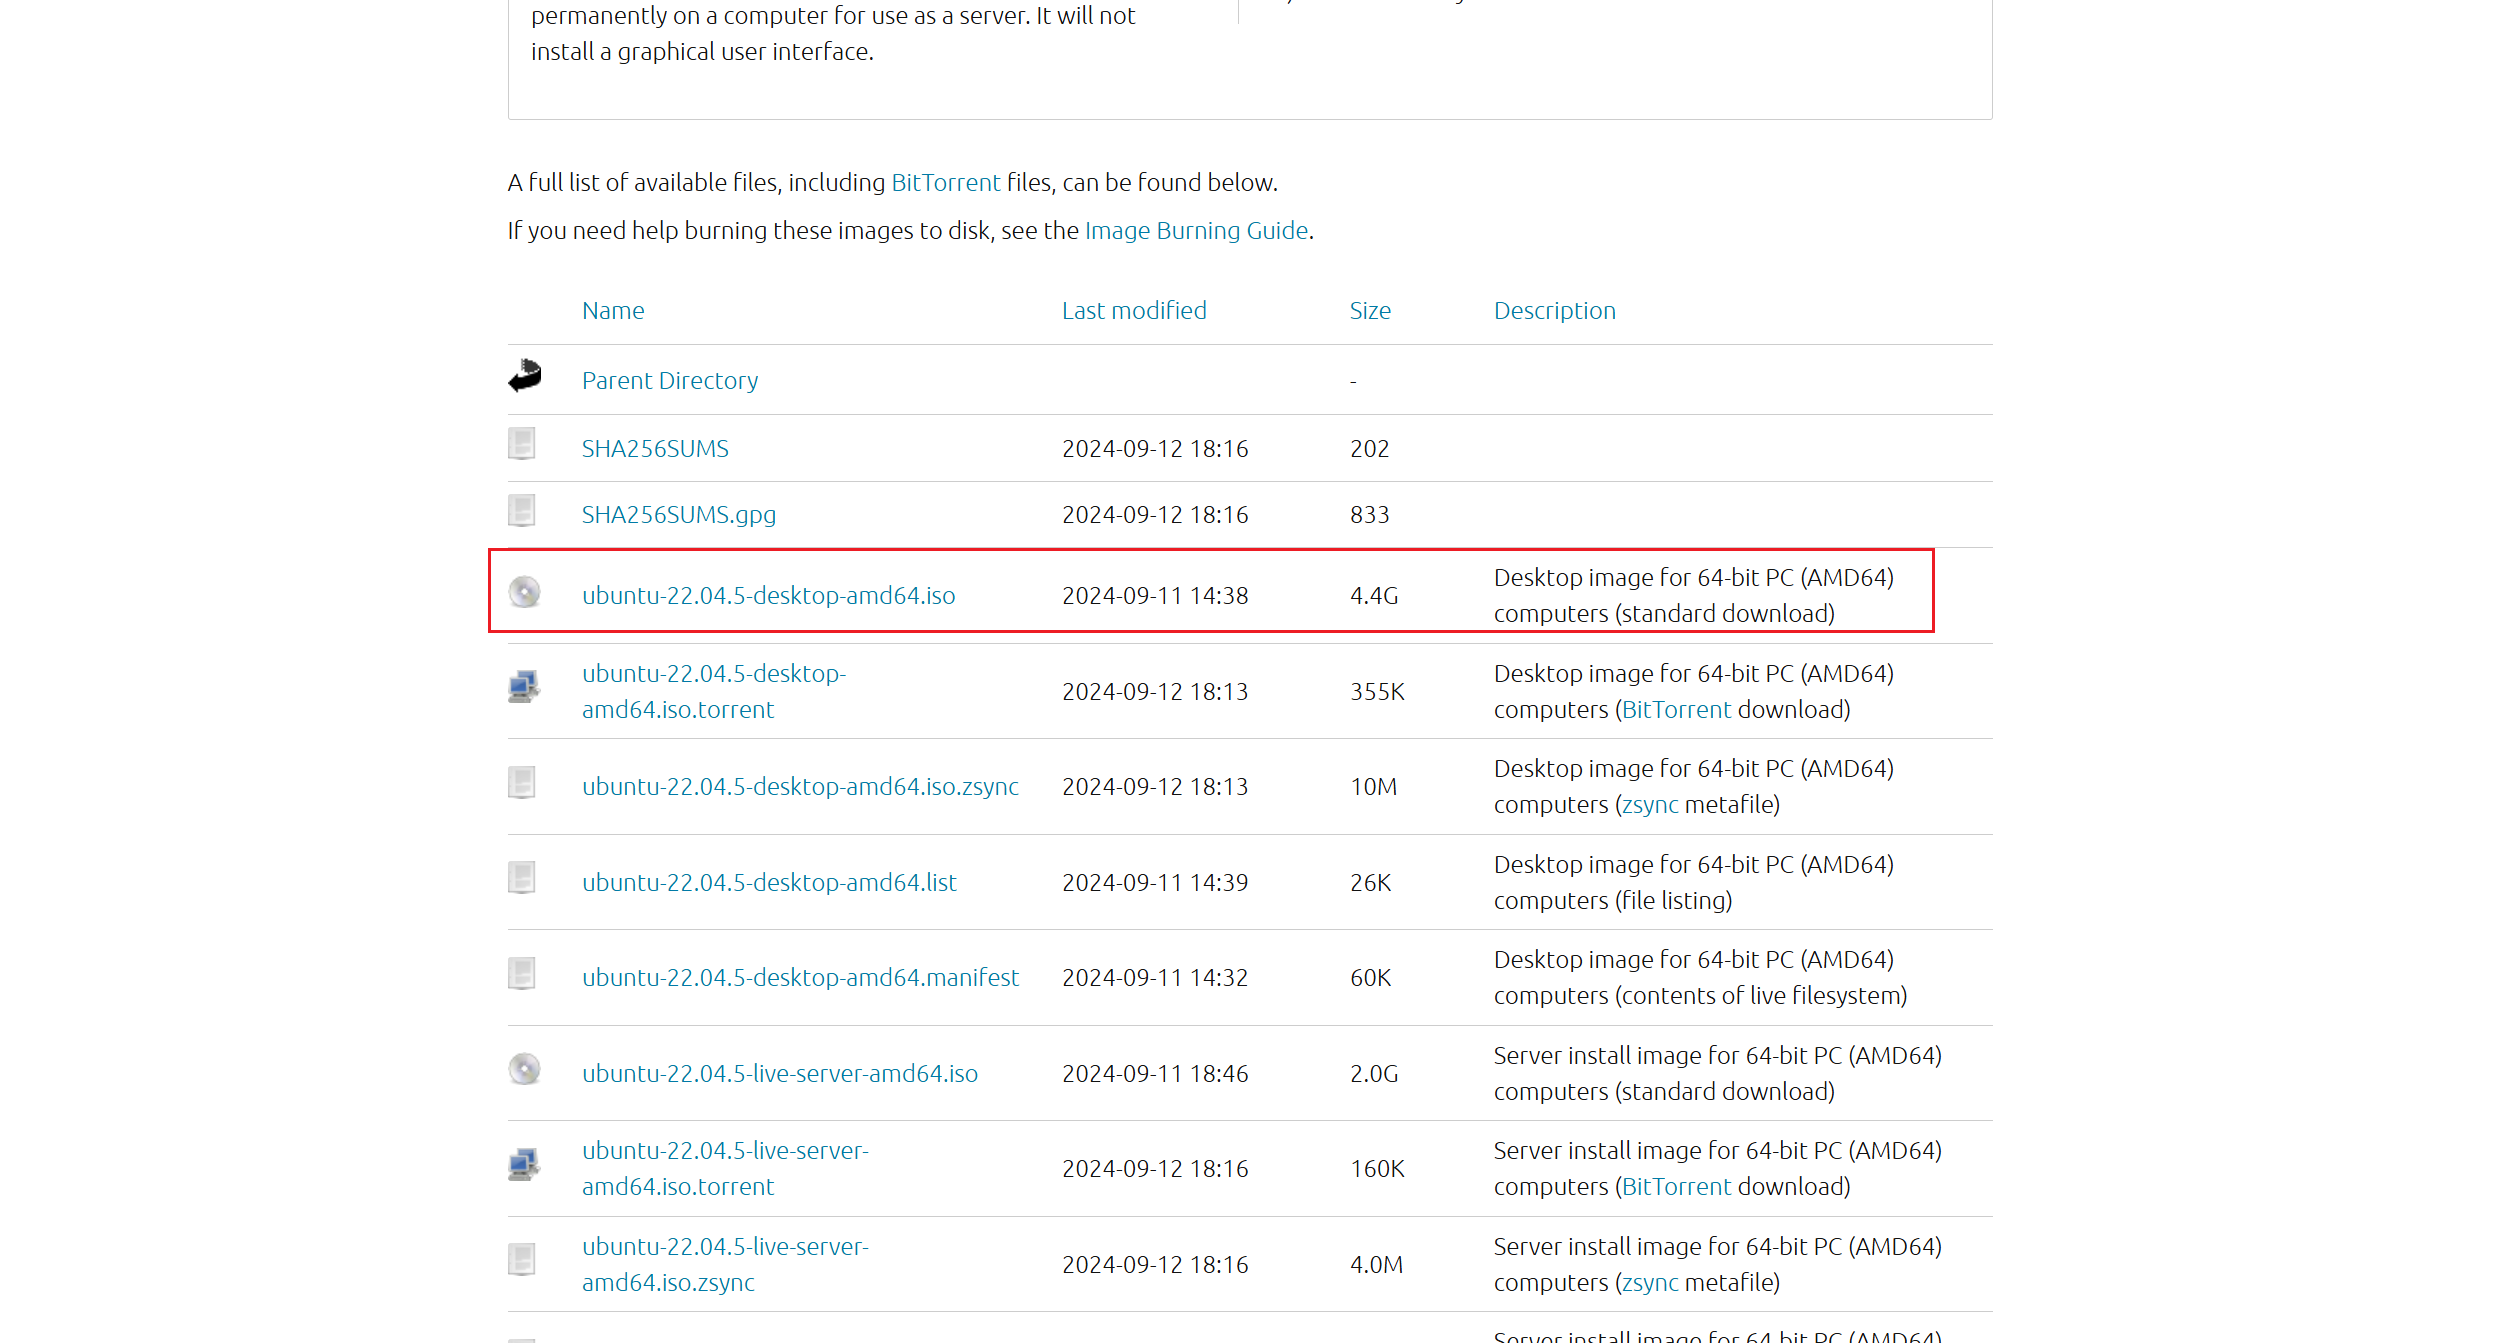Click zsync link in server zsync description
The width and height of the screenshot is (2512, 1343).
(x=1650, y=1283)
